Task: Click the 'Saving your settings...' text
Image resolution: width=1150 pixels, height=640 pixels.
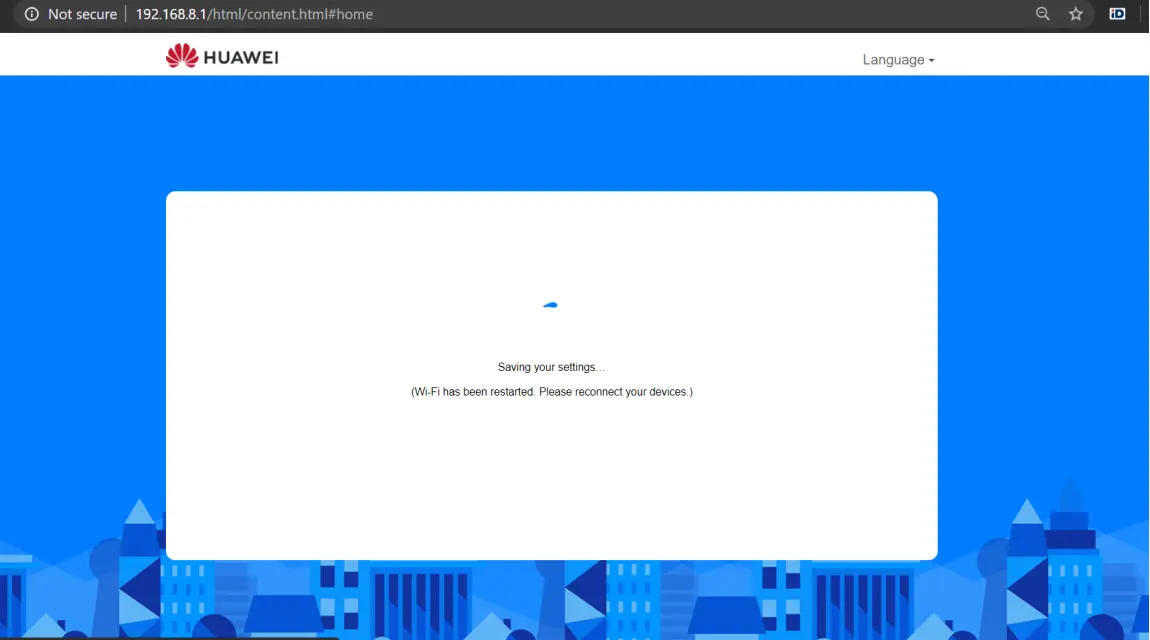Action: 551,367
